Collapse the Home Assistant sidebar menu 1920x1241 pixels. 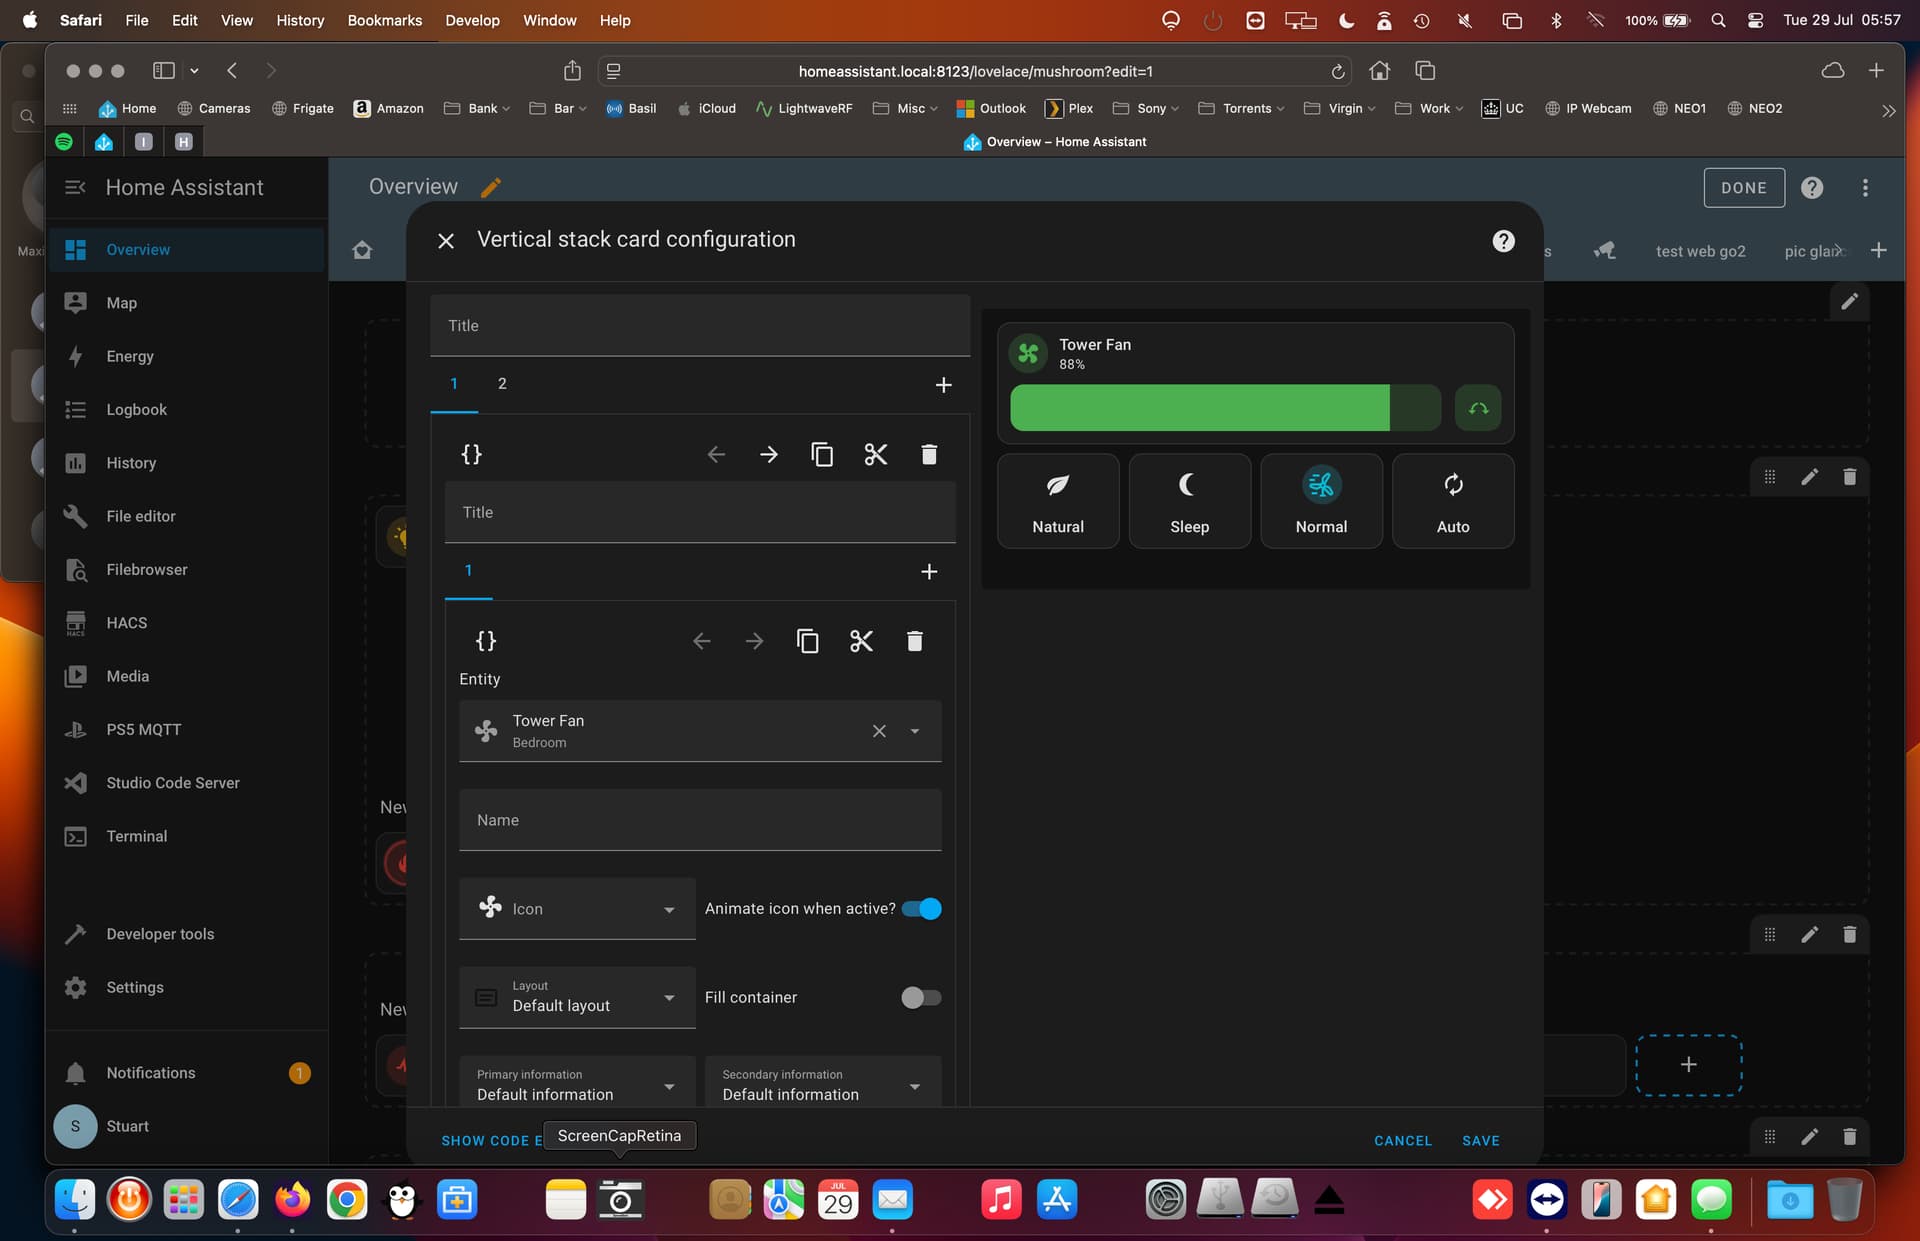(x=75, y=187)
